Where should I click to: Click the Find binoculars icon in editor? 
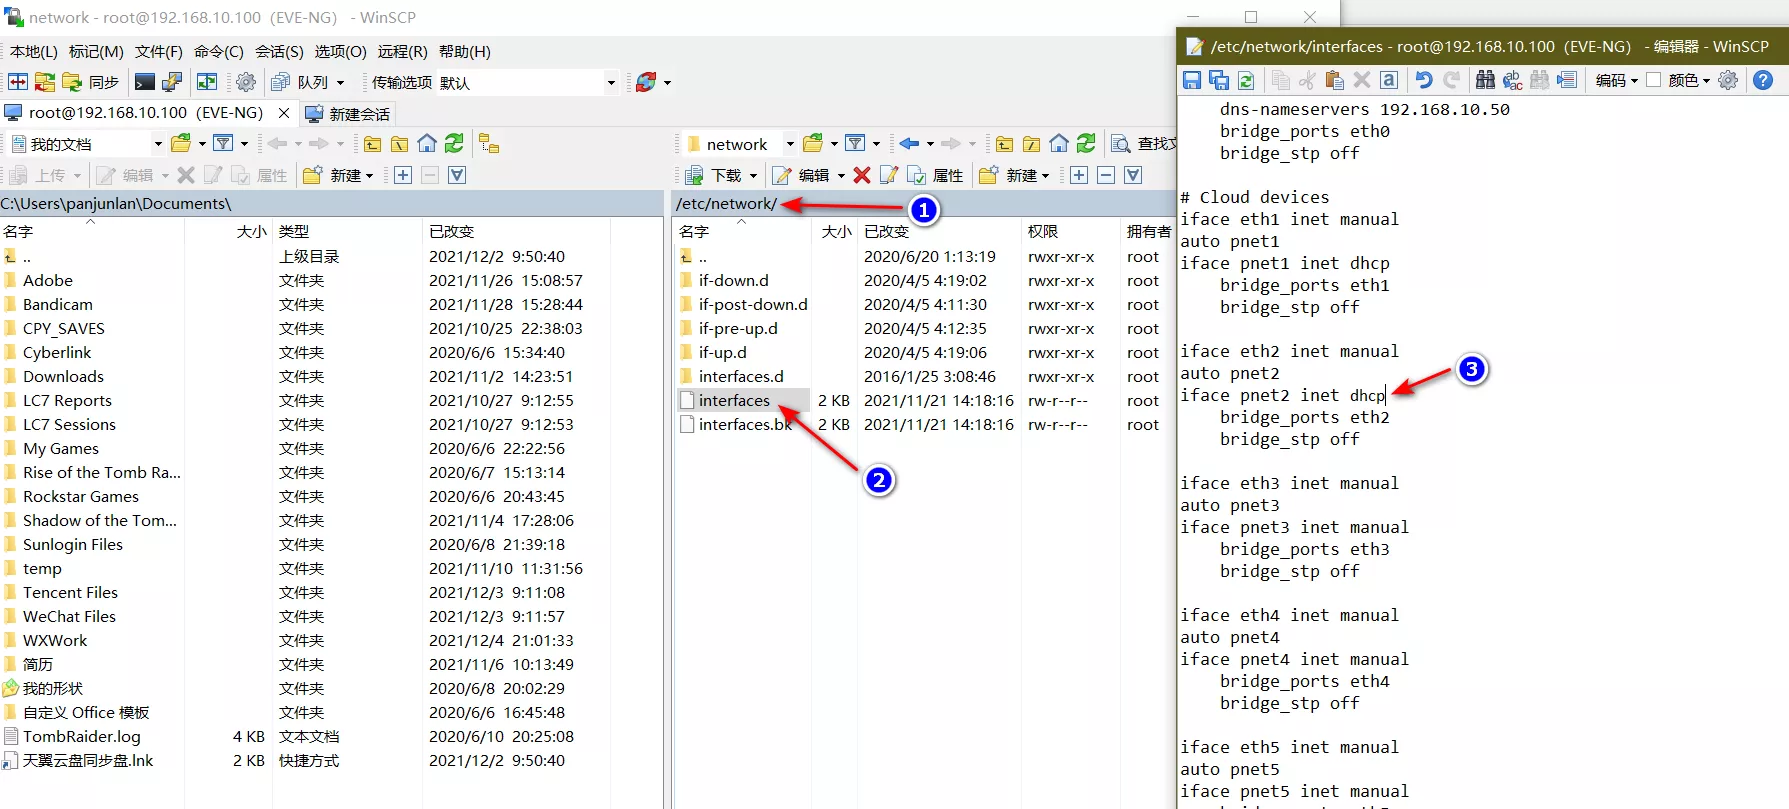1485,81
